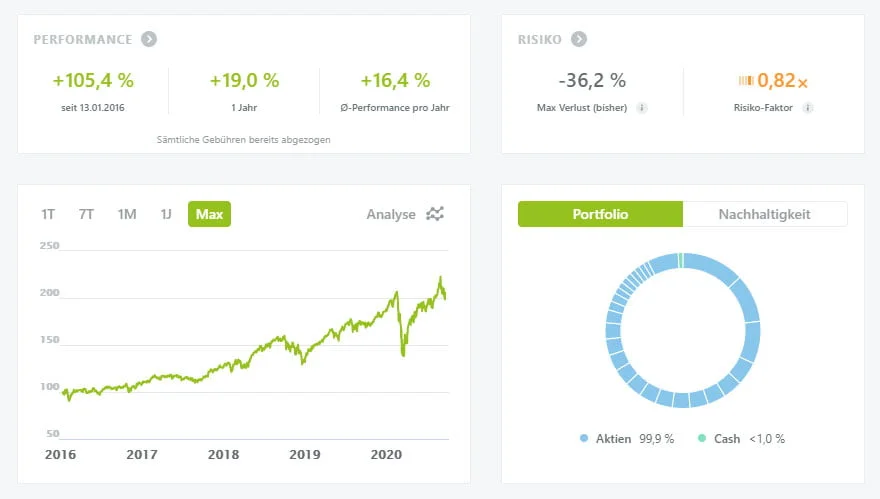Open Risiko details arrow icon
The image size is (880, 499).
[579, 40]
